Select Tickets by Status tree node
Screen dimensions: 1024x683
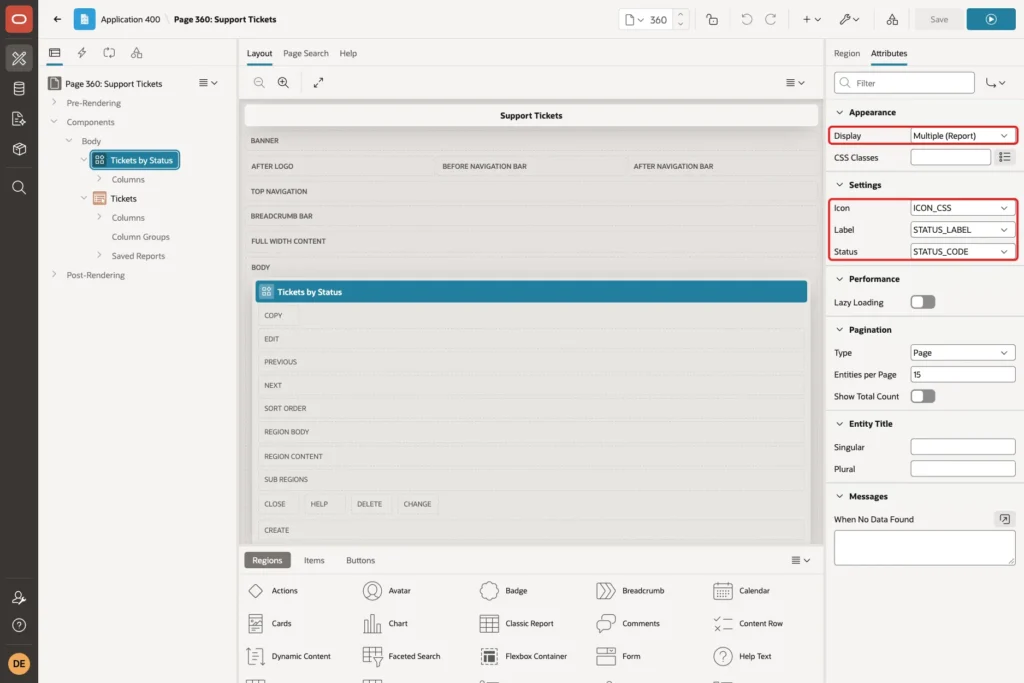(135, 160)
